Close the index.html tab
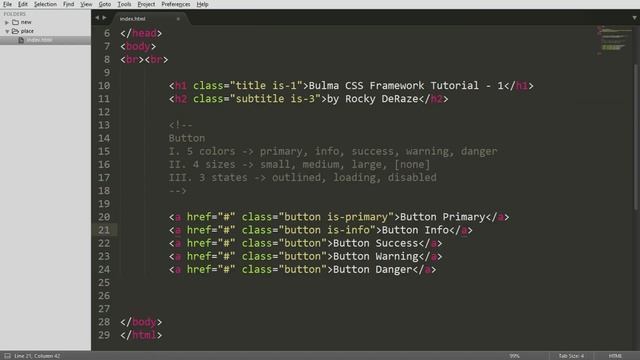Image resolution: width=640 pixels, height=360 pixels. click(178, 19)
